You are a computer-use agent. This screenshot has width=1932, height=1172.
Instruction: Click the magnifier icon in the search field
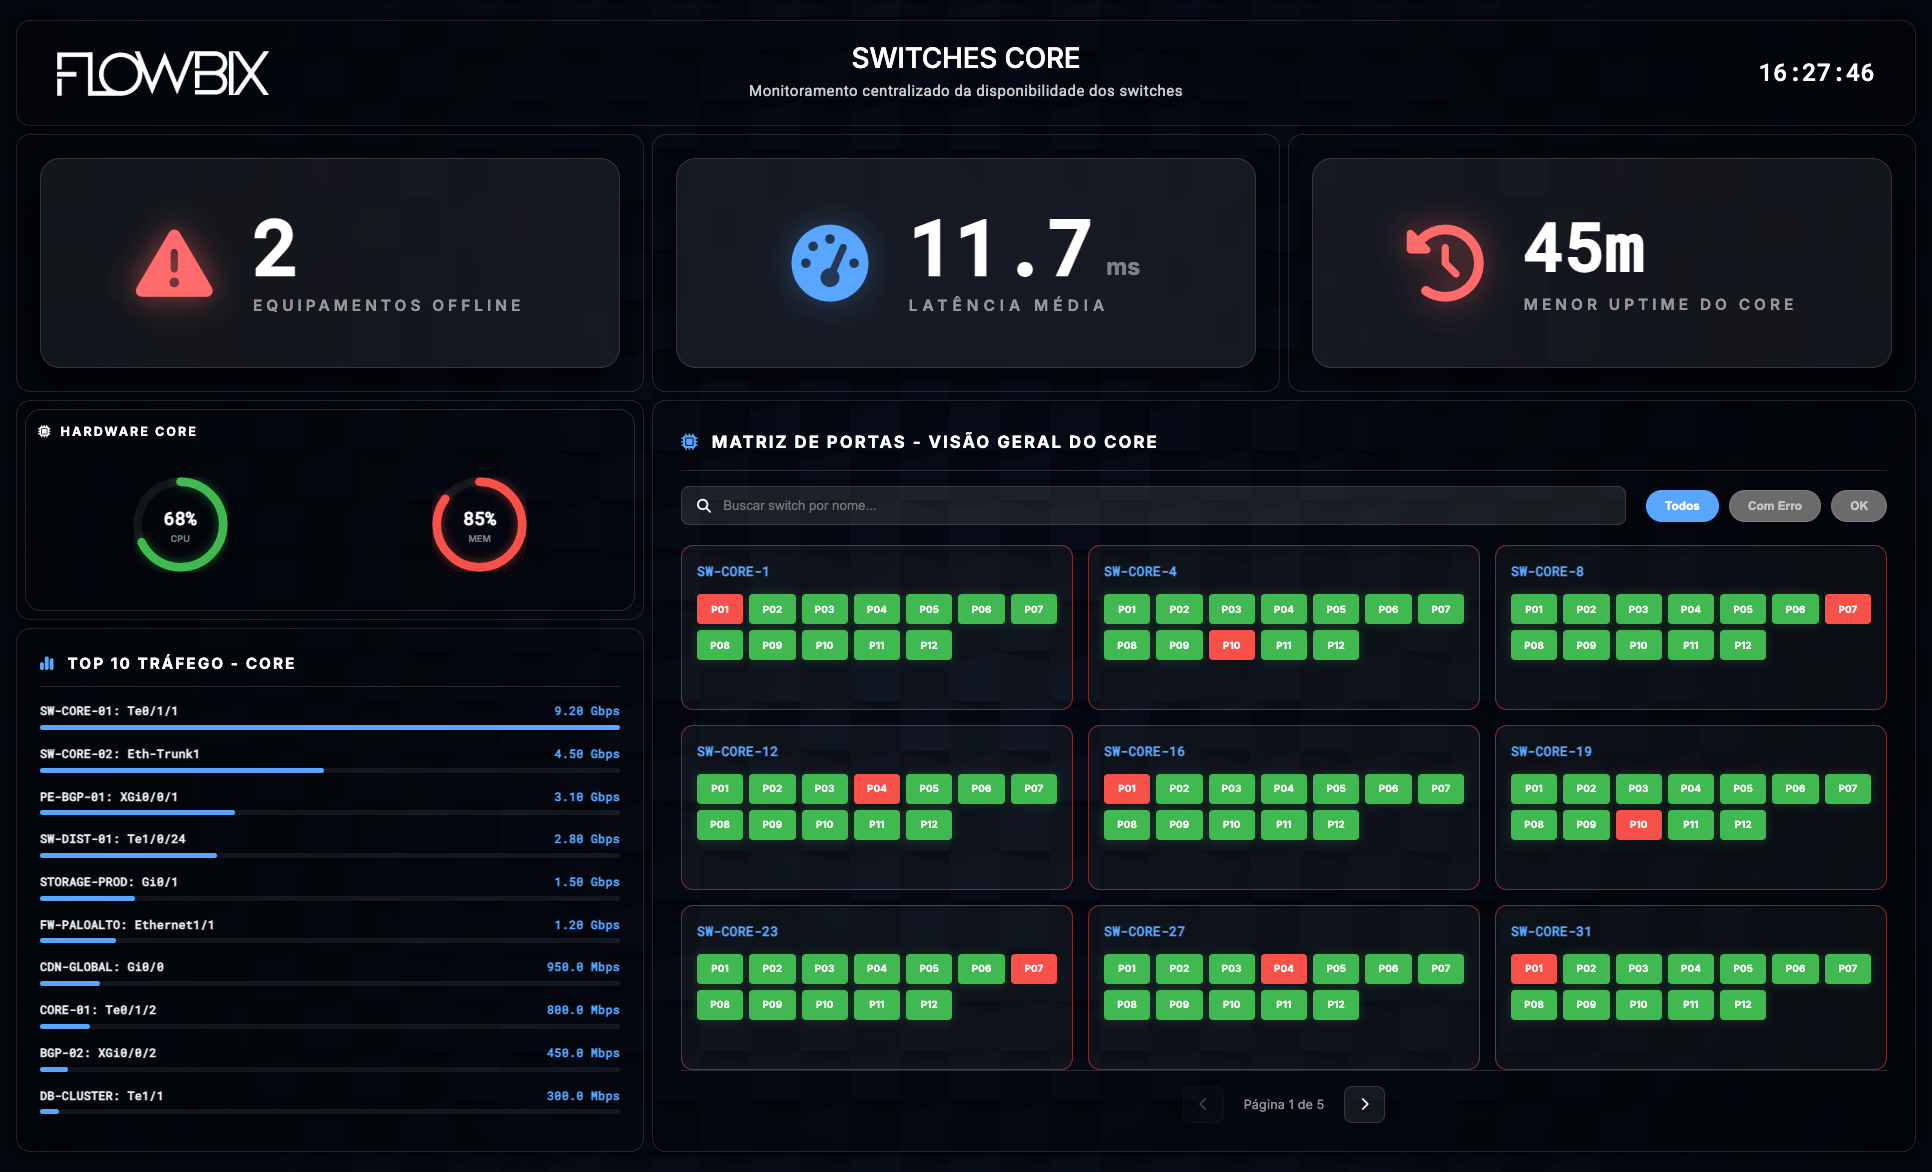tap(704, 506)
